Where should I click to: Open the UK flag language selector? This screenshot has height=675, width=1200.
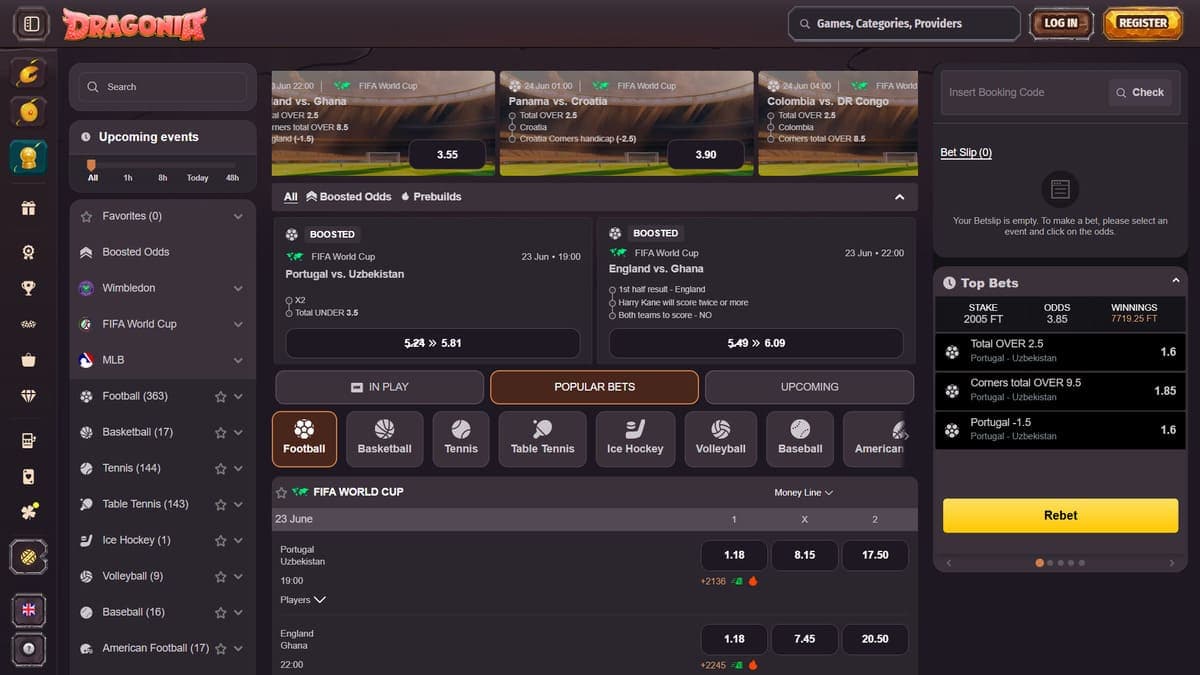pos(29,609)
